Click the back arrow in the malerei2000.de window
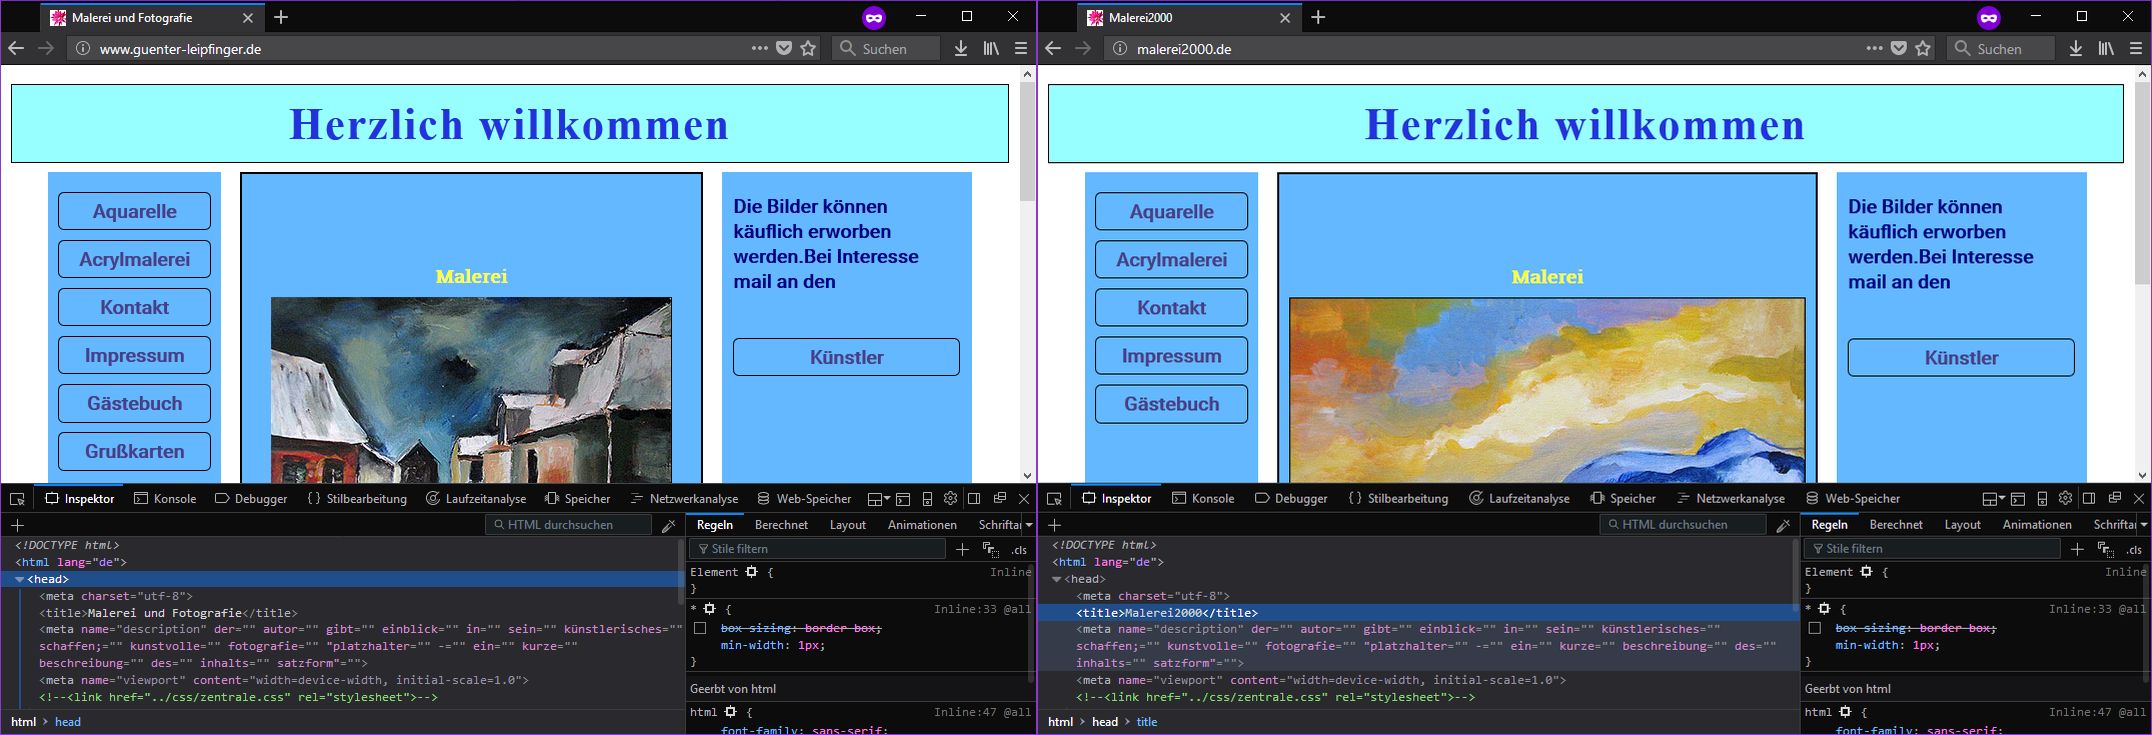This screenshot has height=735, width=2152. [1053, 48]
